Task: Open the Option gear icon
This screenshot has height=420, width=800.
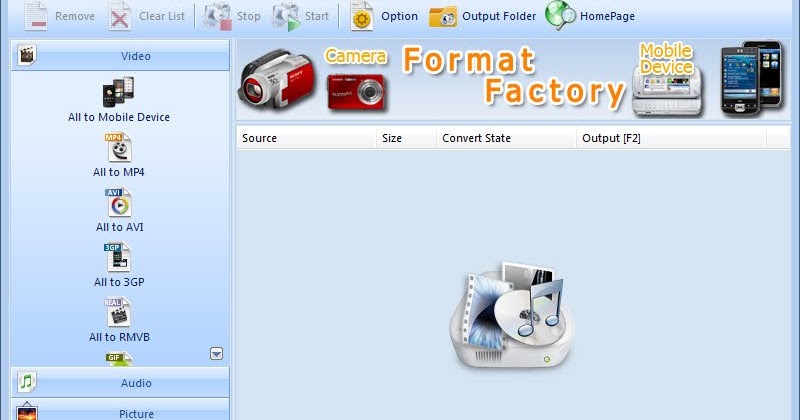Action: [362, 16]
